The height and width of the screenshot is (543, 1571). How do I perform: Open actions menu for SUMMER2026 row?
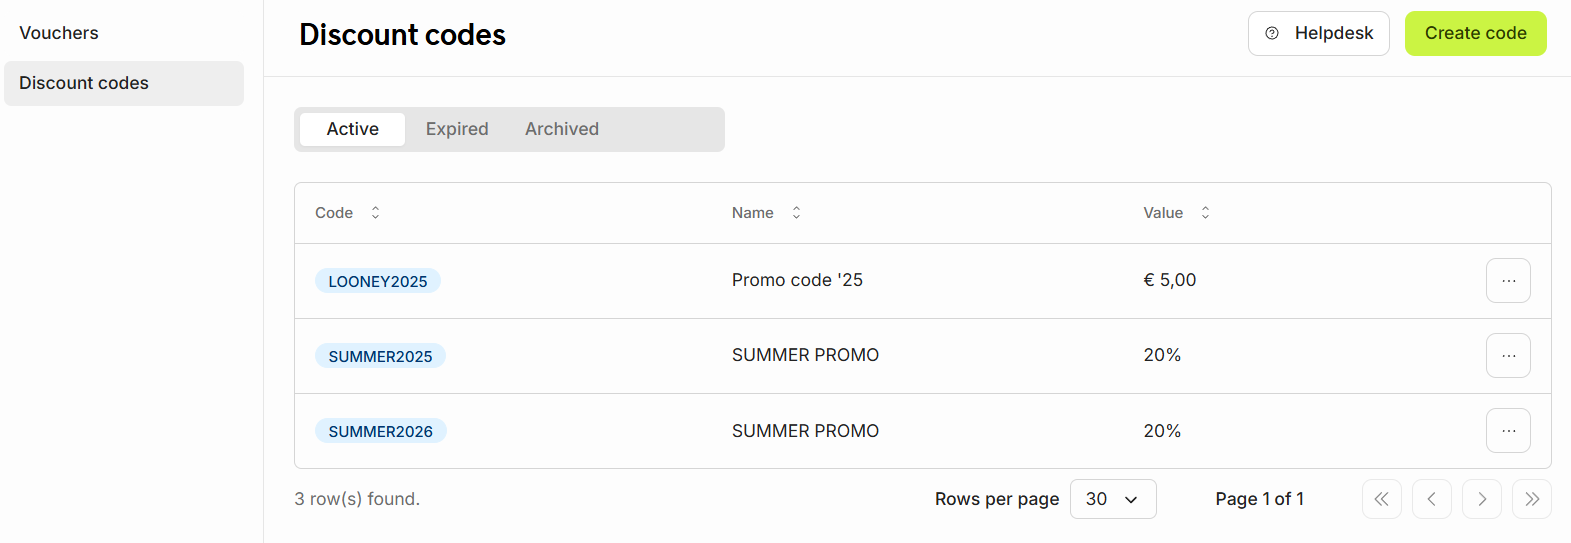pos(1508,431)
